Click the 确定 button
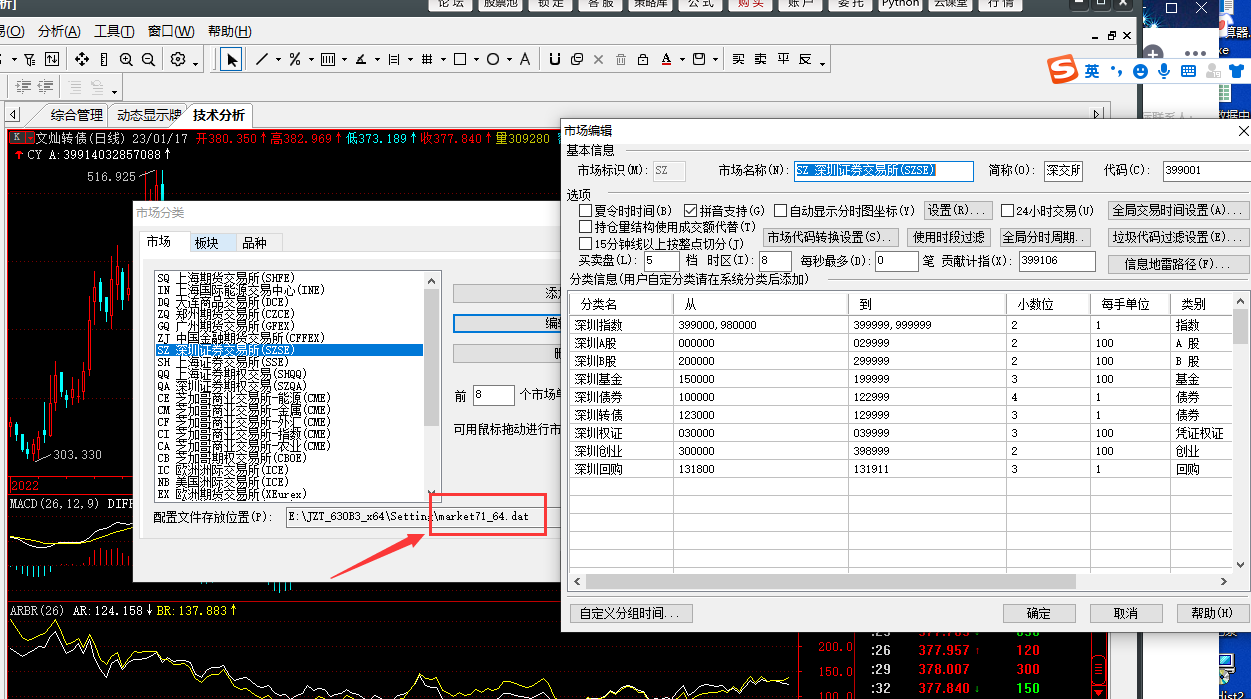 [x=1039, y=613]
